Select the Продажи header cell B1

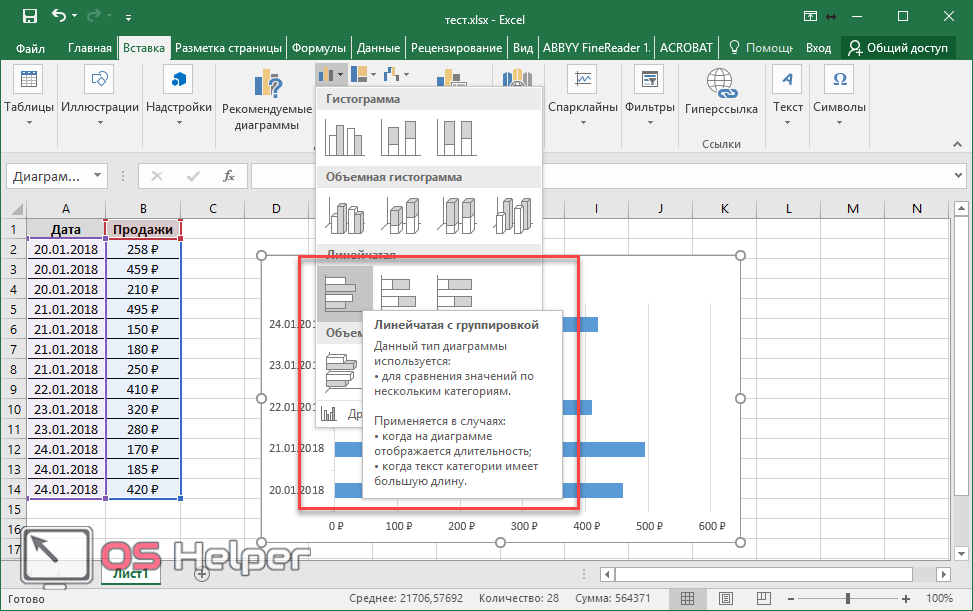click(143, 230)
